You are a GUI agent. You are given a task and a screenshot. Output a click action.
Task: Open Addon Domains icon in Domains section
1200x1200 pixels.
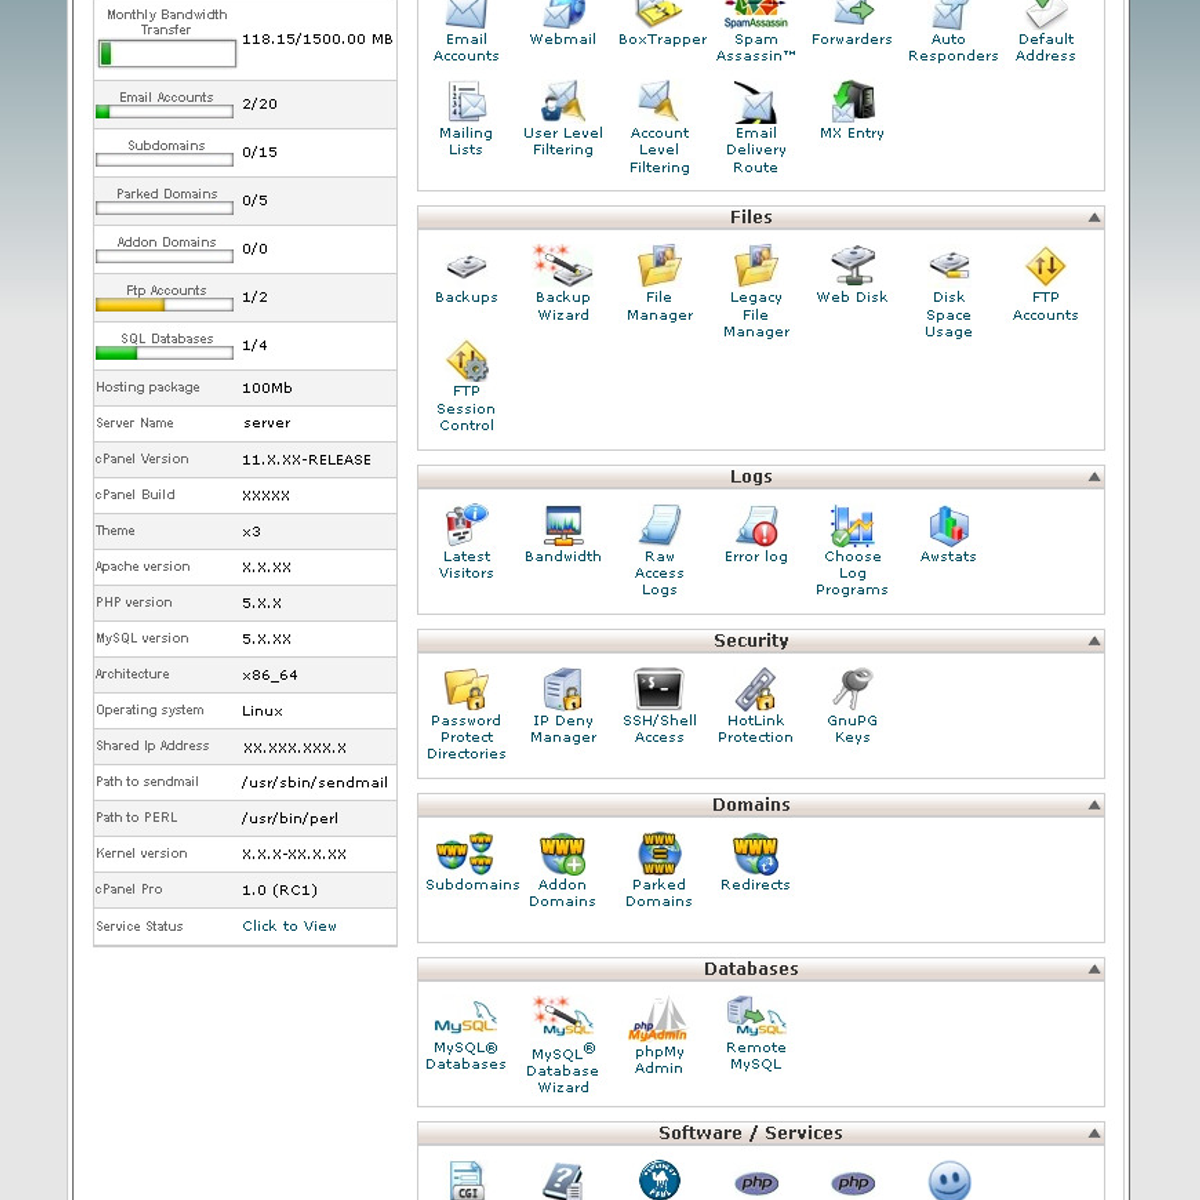click(x=563, y=870)
